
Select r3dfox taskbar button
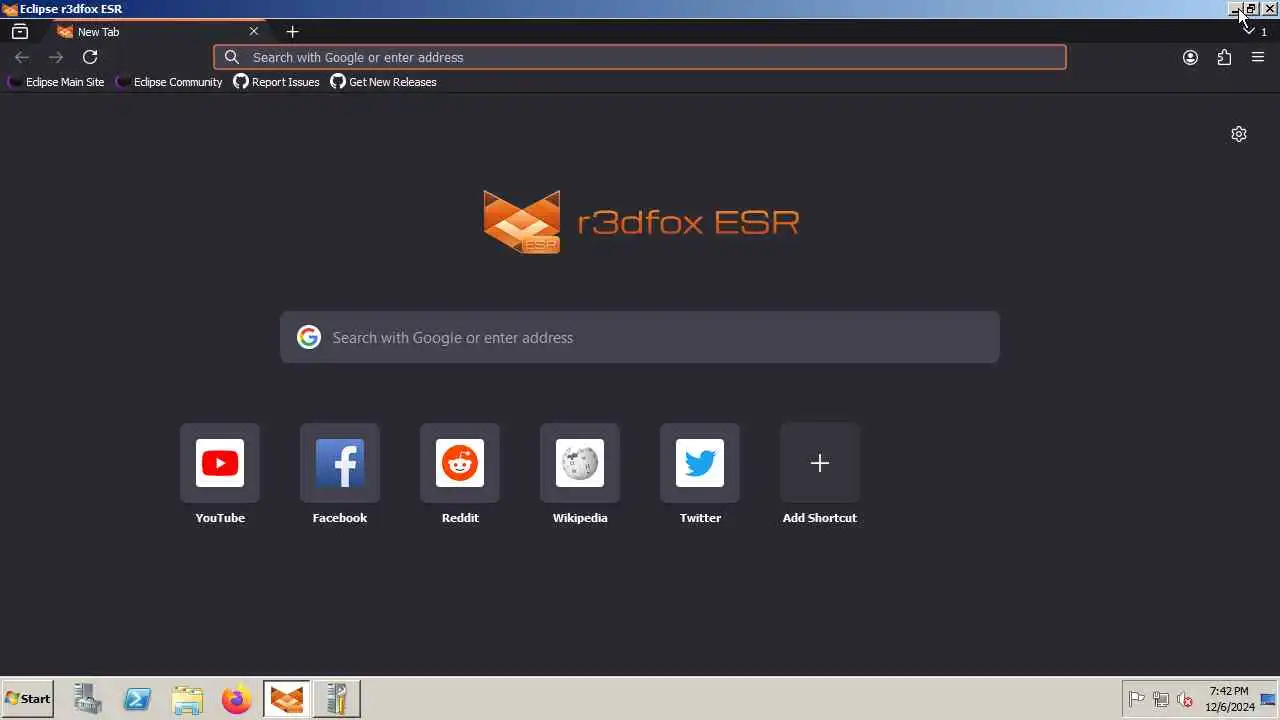tap(287, 699)
